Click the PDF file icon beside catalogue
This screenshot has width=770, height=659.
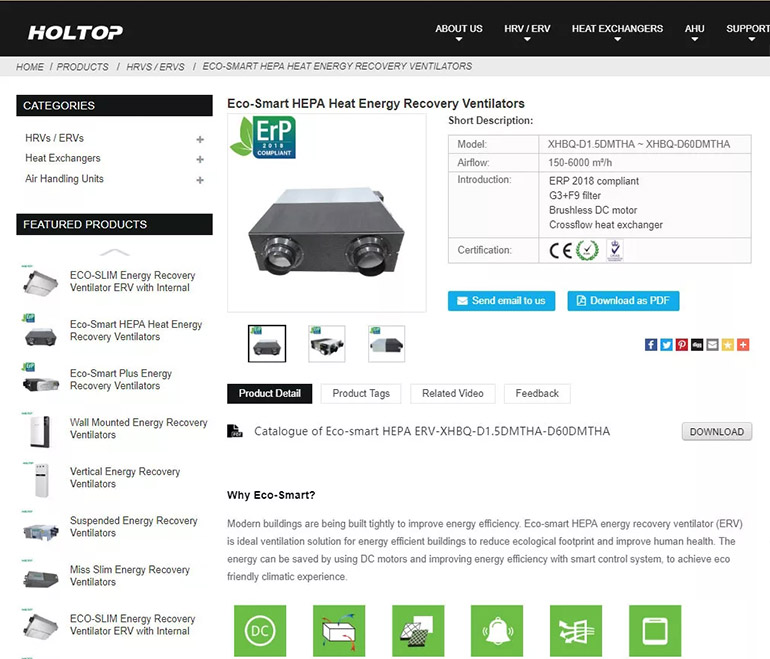coord(235,431)
